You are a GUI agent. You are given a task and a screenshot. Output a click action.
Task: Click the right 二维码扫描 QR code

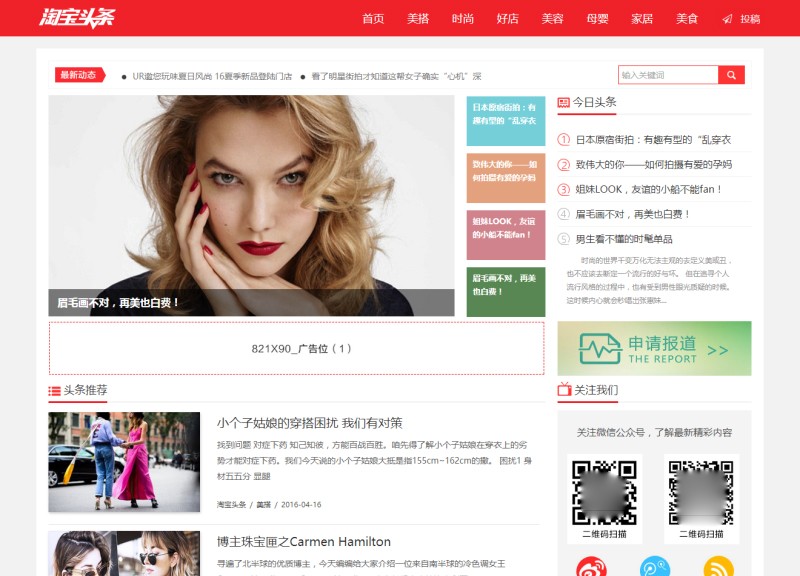pyautogui.click(x=701, y=493)
